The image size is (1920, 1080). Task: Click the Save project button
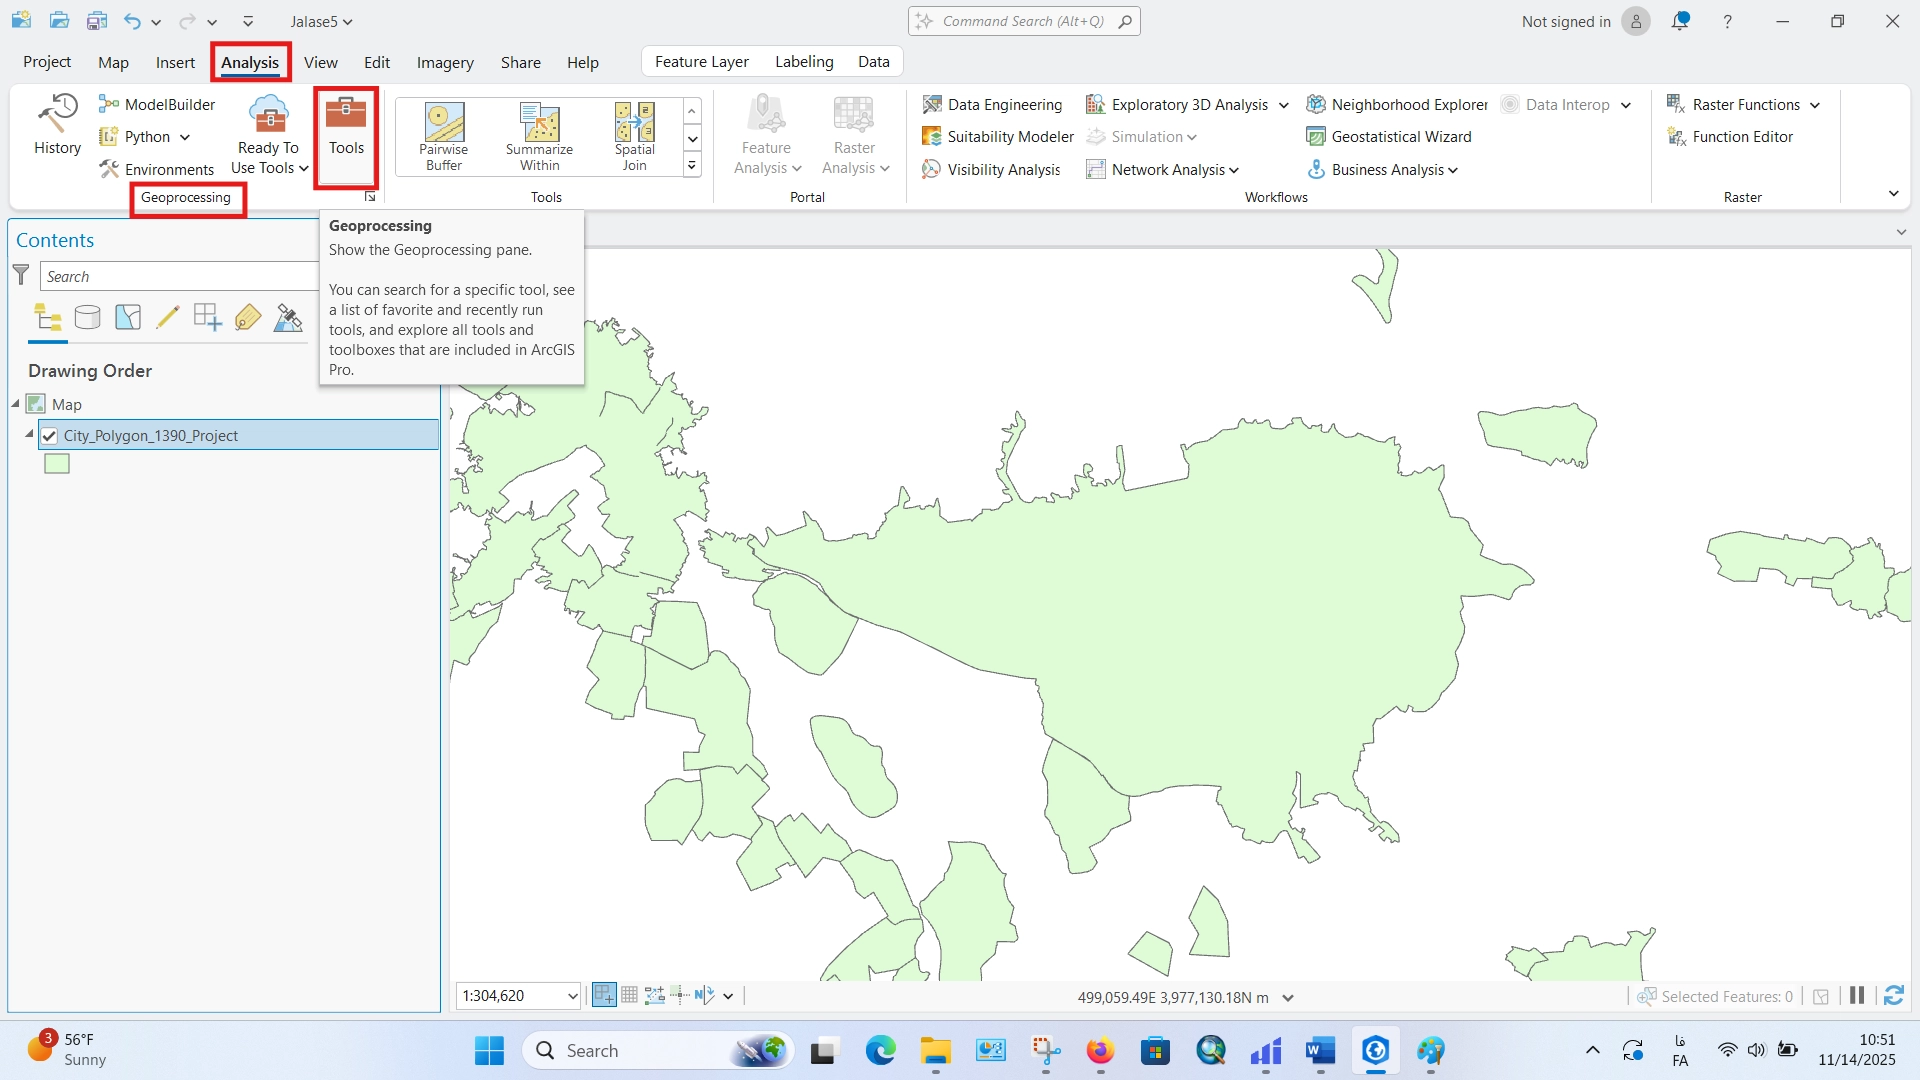pyautogui.click(x=96, y=21)
